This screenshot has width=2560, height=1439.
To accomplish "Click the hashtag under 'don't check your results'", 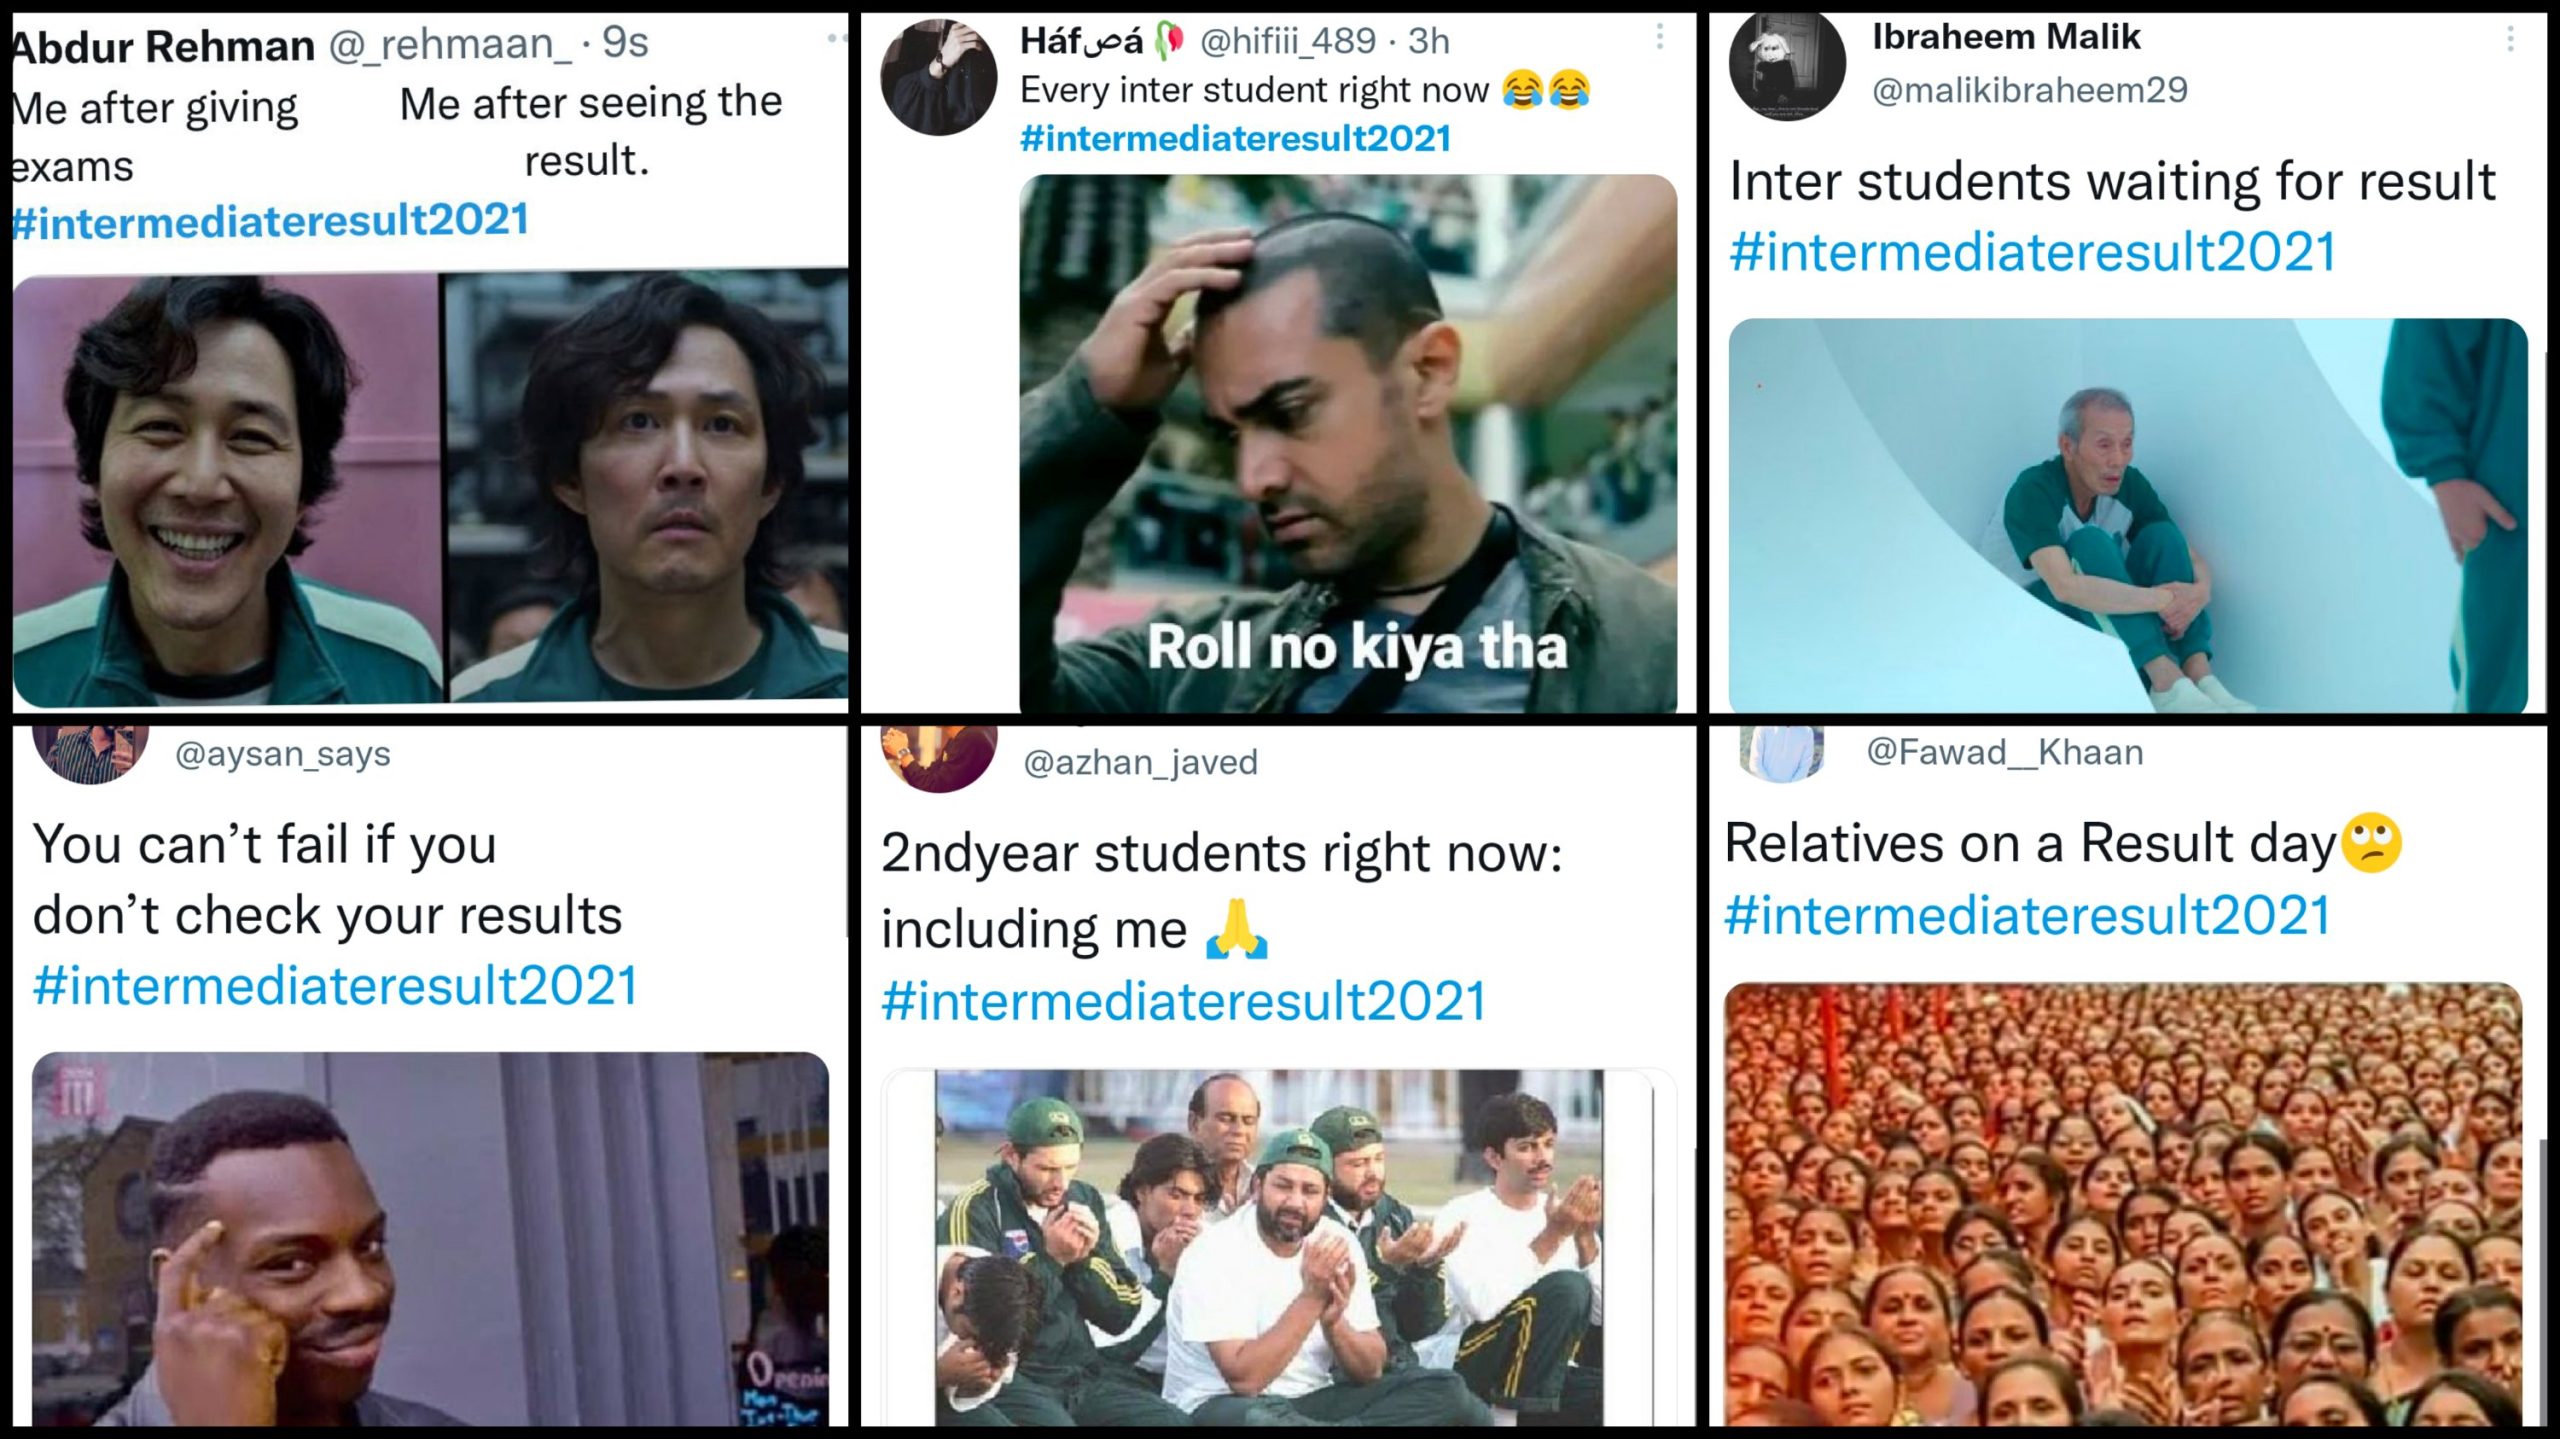I will 335,986.
